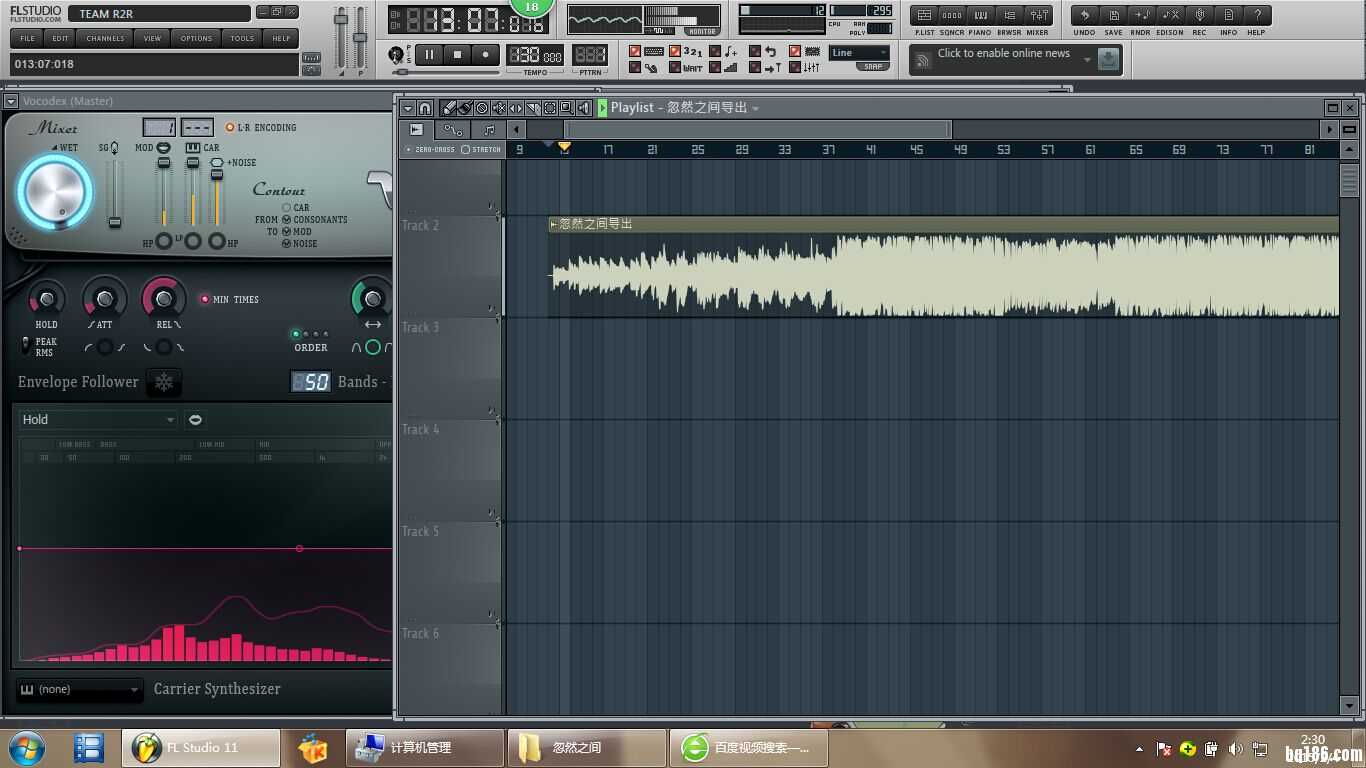The width and height of the screenshot is (1366, 768).
Task: Expand the online news dropdown arrow
Action: click(1087, 60)
